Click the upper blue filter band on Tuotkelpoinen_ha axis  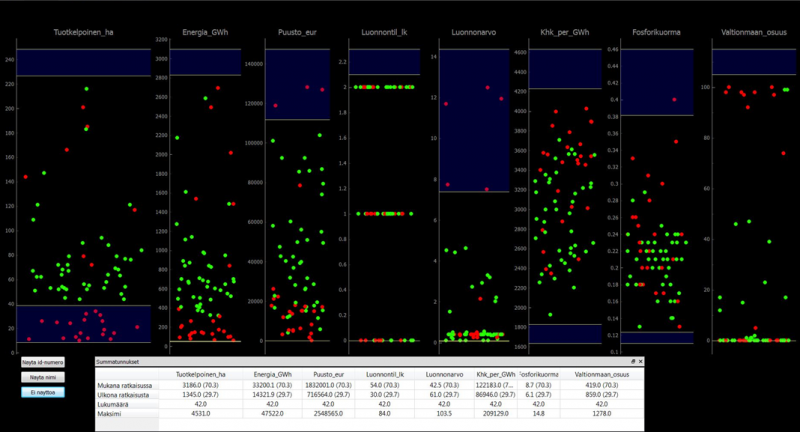point(83,61)
